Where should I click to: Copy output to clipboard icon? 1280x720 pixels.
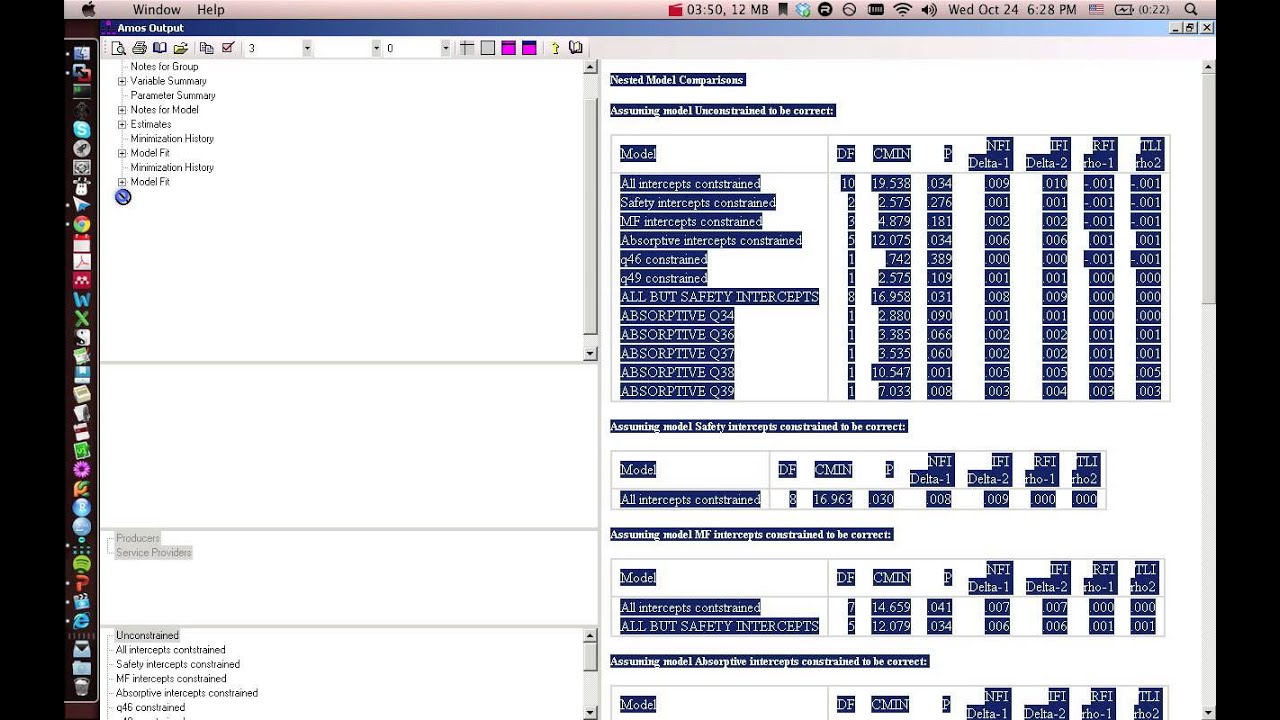click(x=207, y=48)
